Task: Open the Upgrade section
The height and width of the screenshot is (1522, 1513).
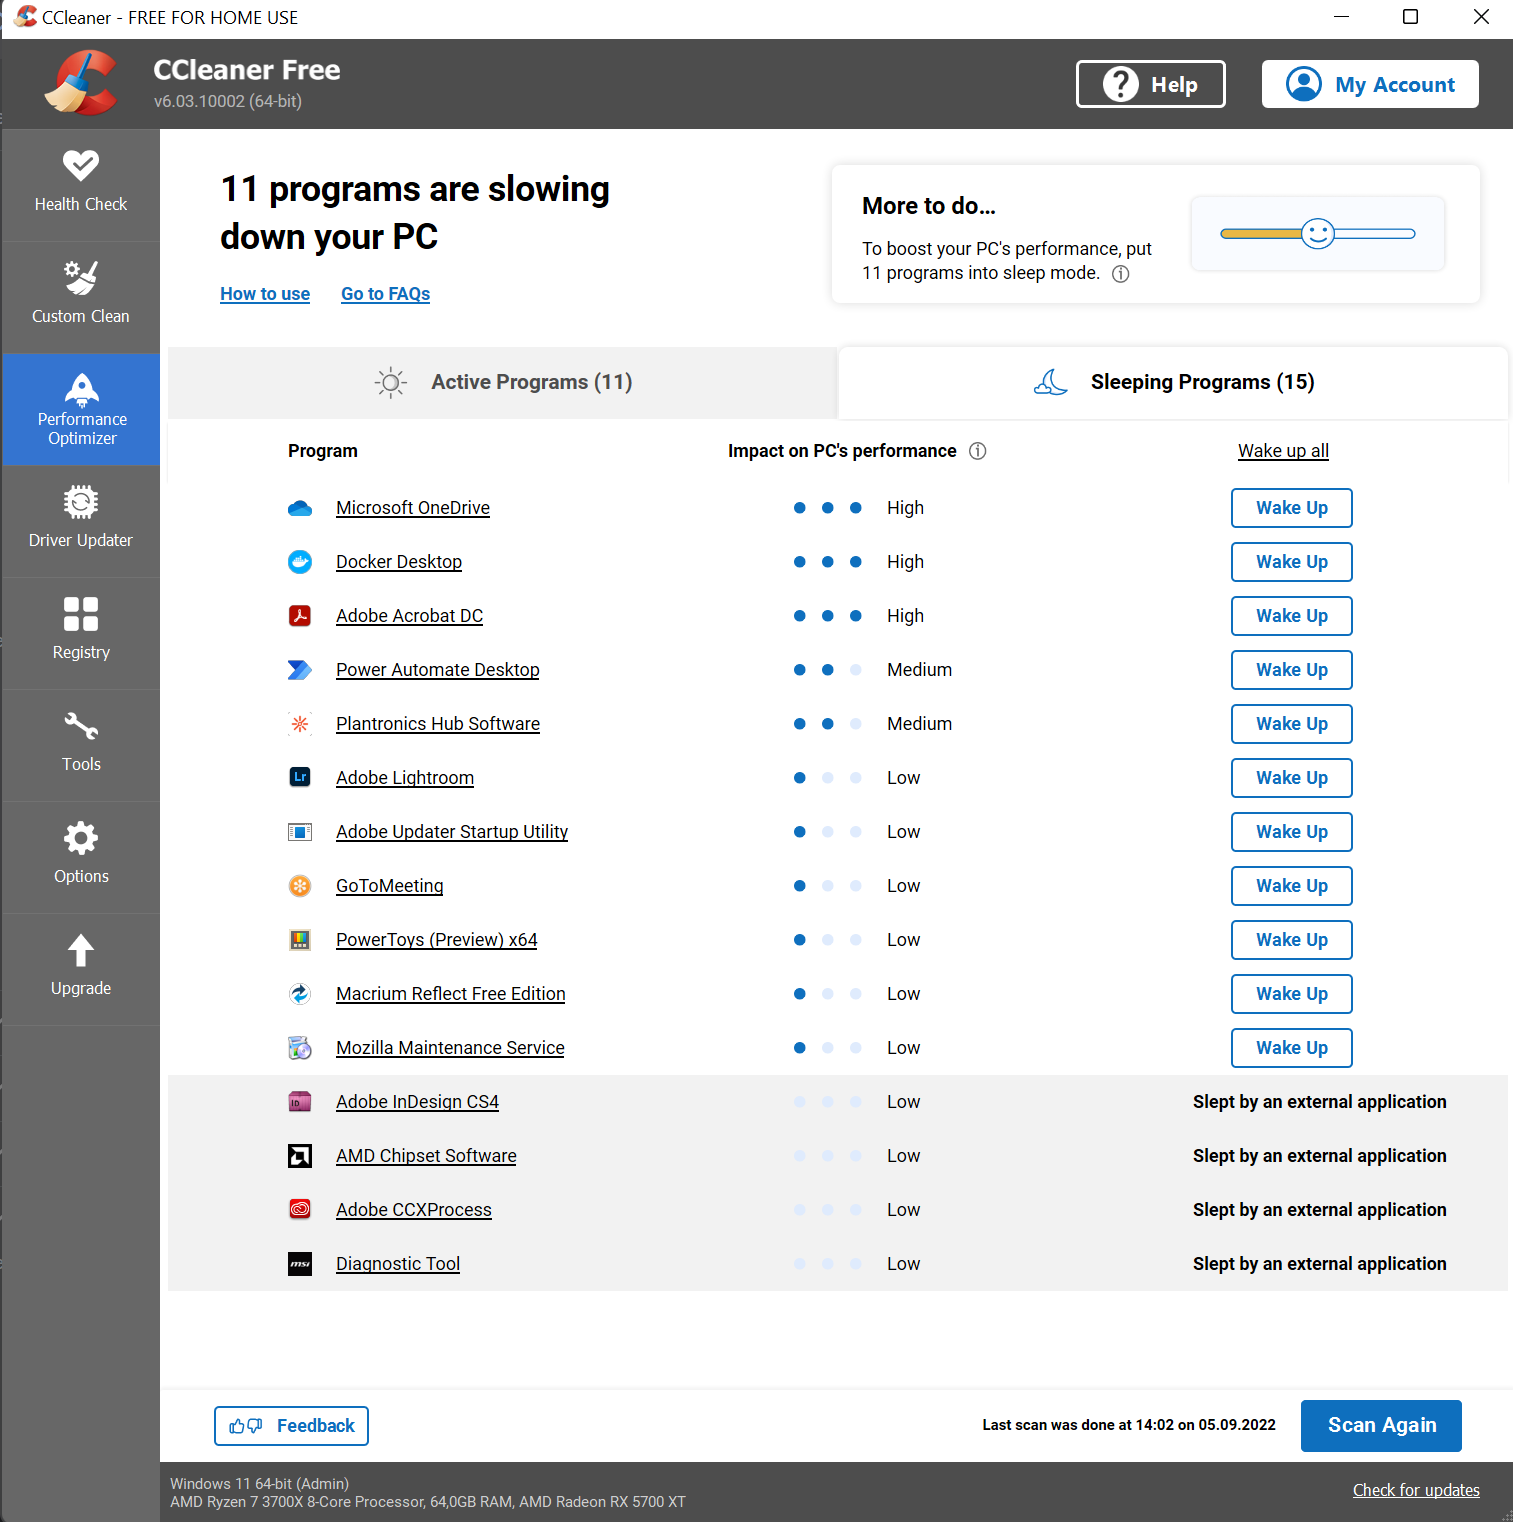Action: tap(81, 969)
